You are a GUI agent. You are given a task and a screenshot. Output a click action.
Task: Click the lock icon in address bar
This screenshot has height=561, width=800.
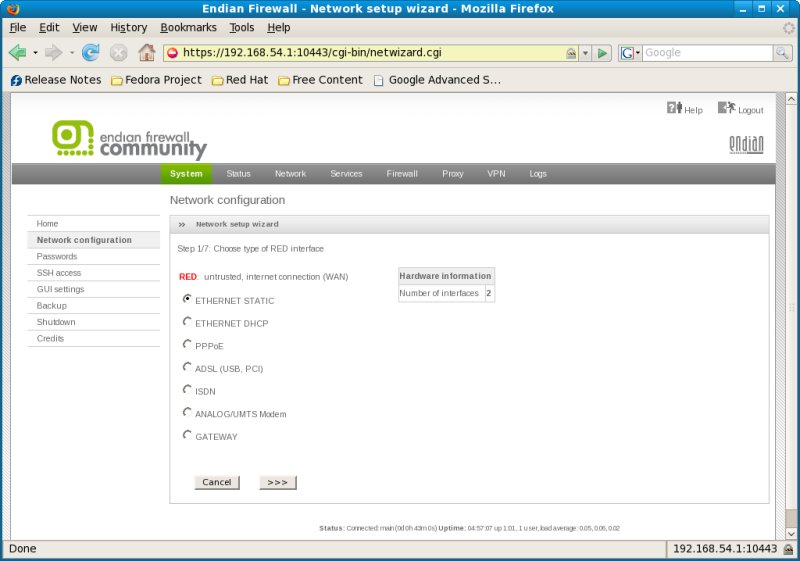click(x=571, y=53)
